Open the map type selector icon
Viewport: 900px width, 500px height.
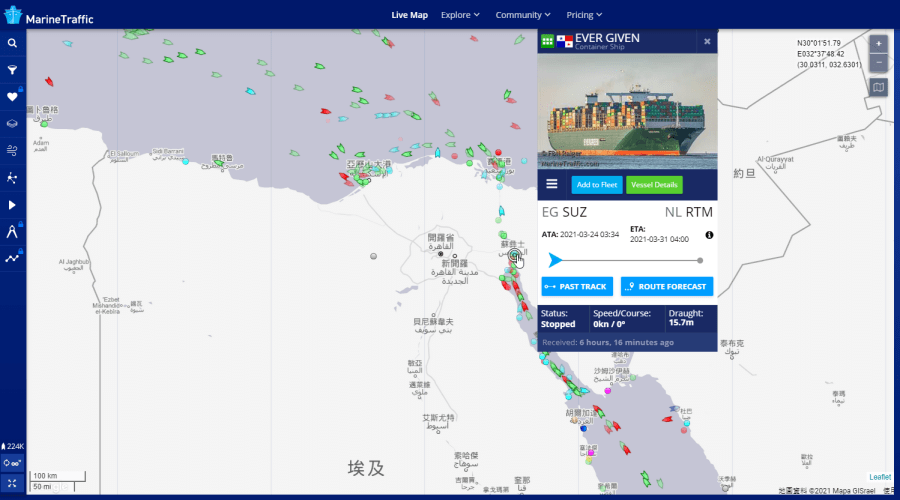tap(878, 87)
